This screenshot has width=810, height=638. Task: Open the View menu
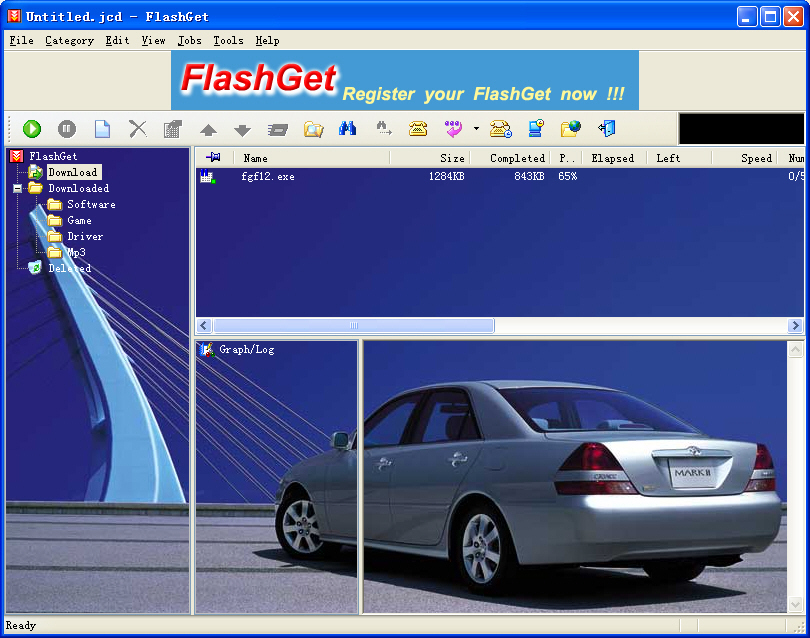coord(153,40)
